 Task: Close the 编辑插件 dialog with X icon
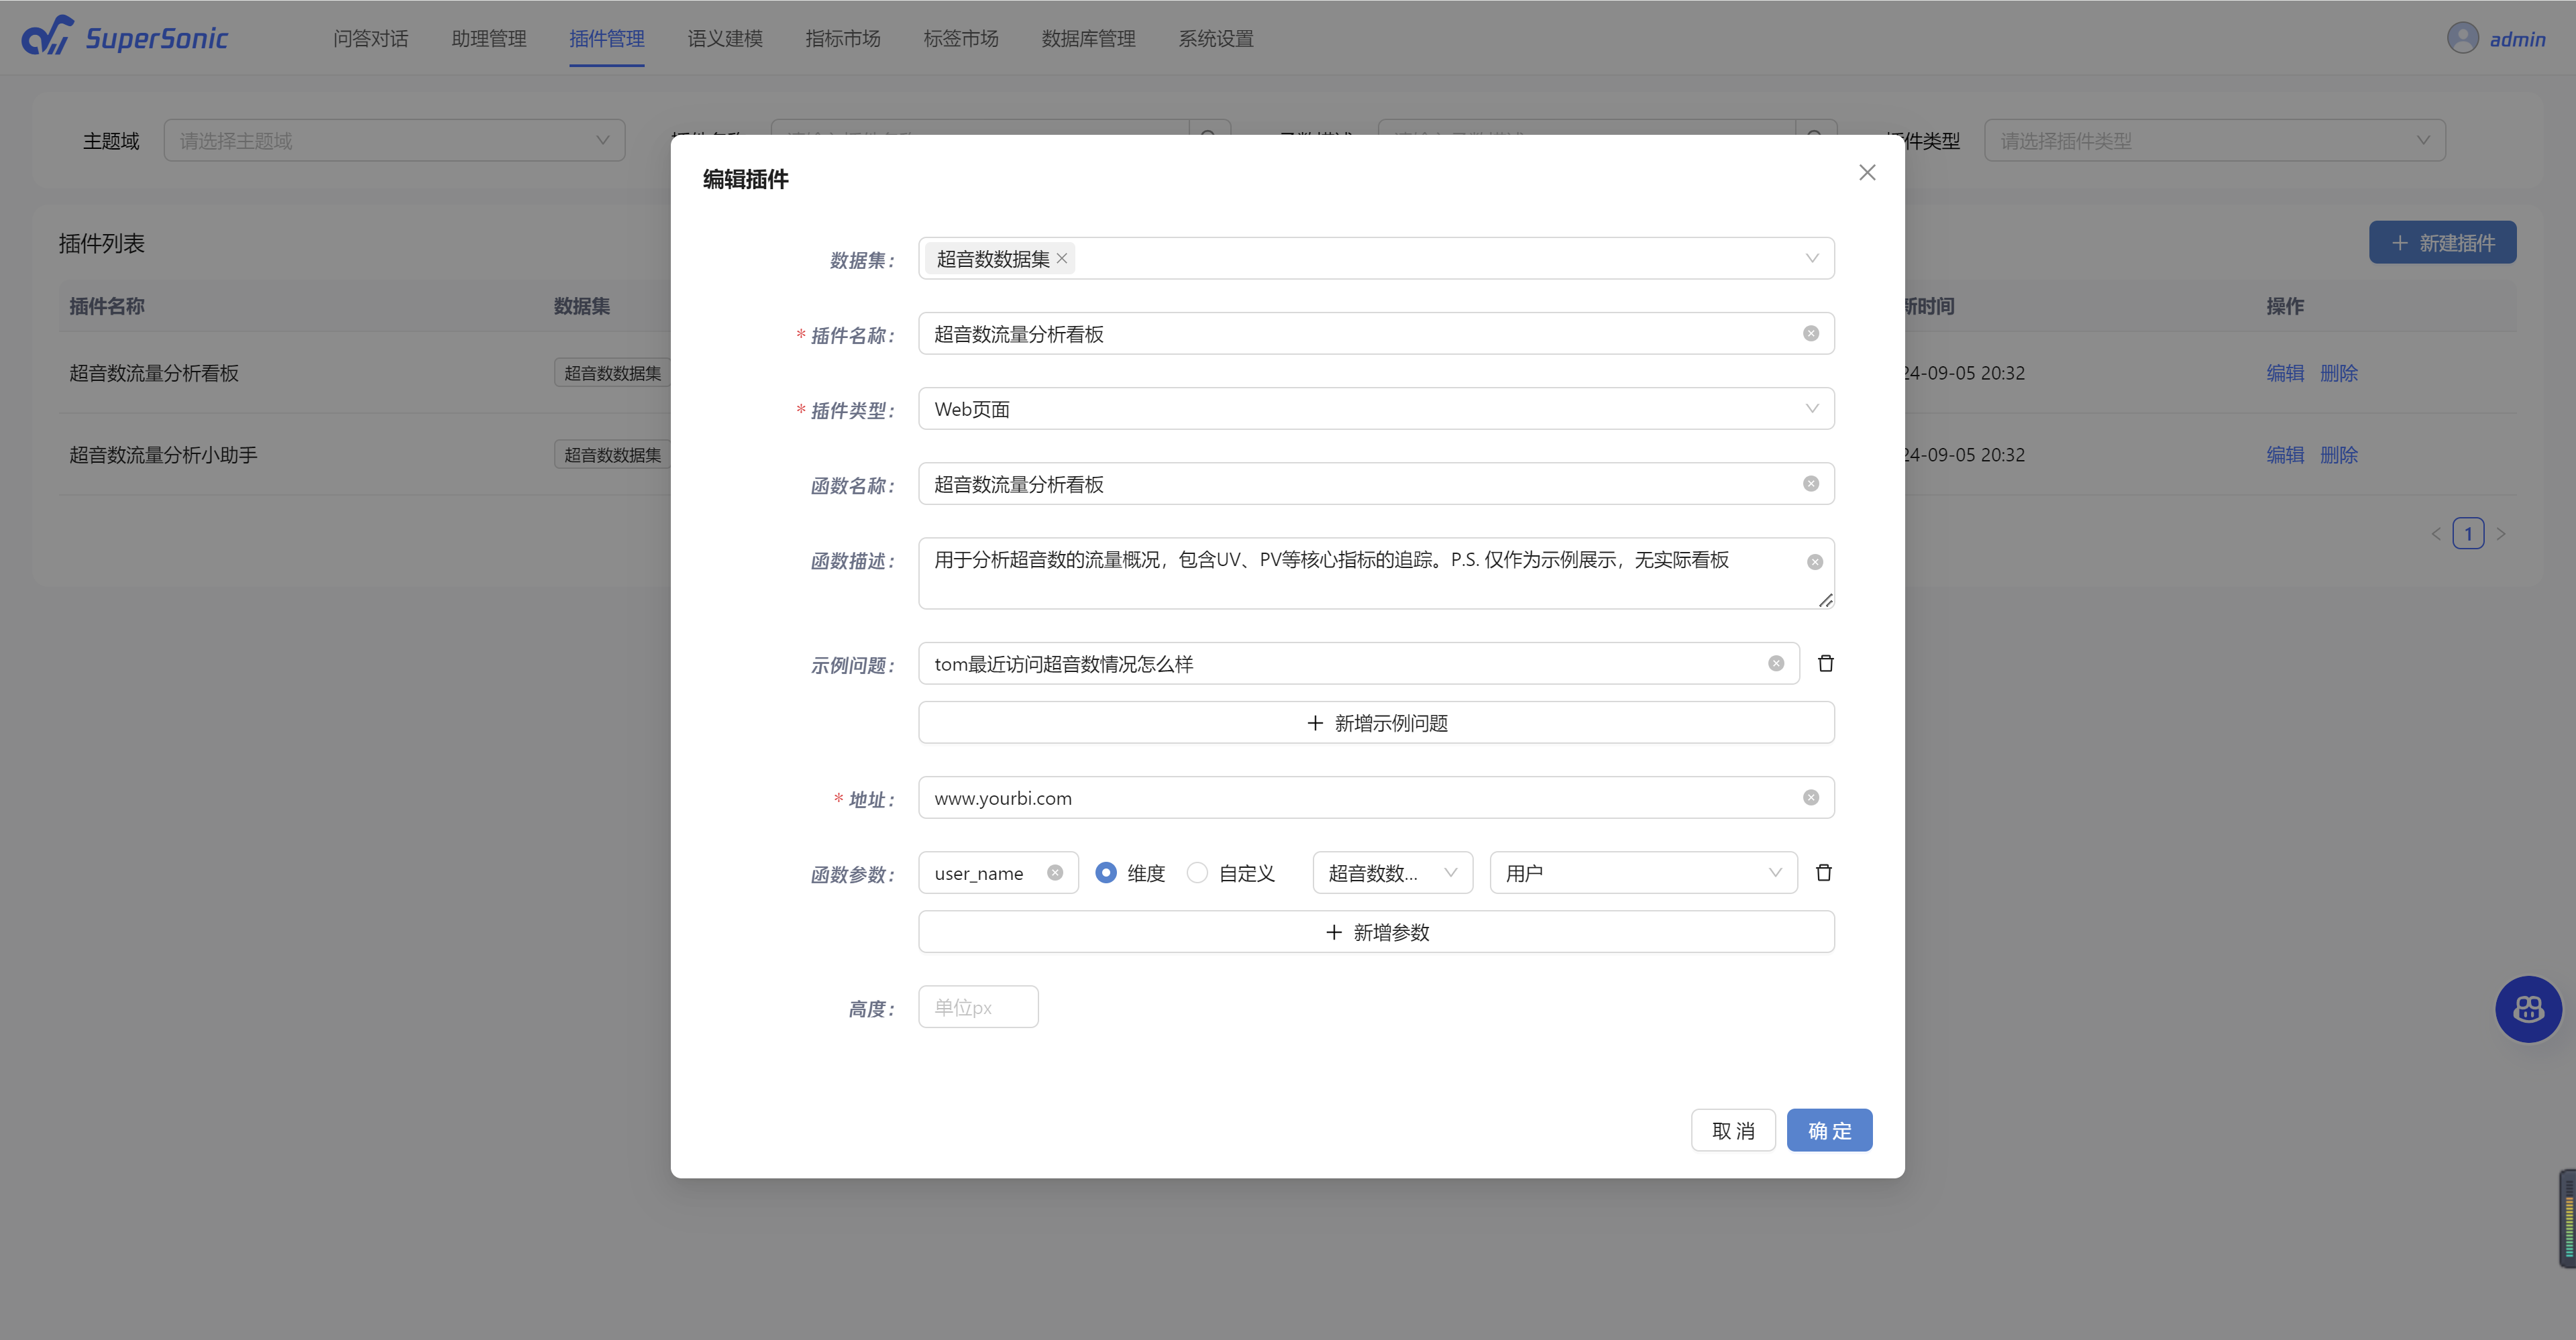pyautogui.click(x=1866, y=173)
